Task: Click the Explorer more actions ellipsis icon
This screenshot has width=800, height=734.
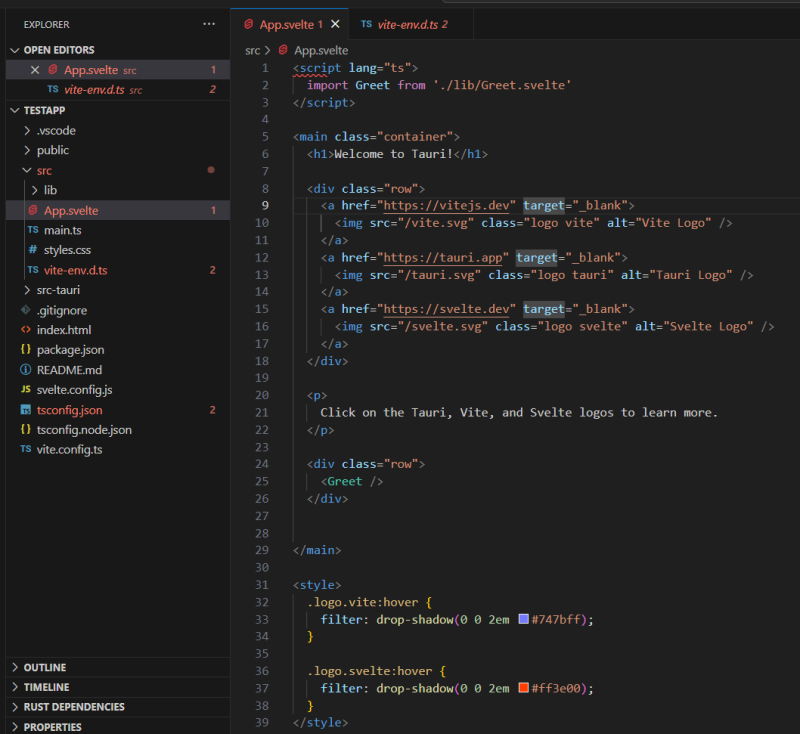Action: point(208,23)
